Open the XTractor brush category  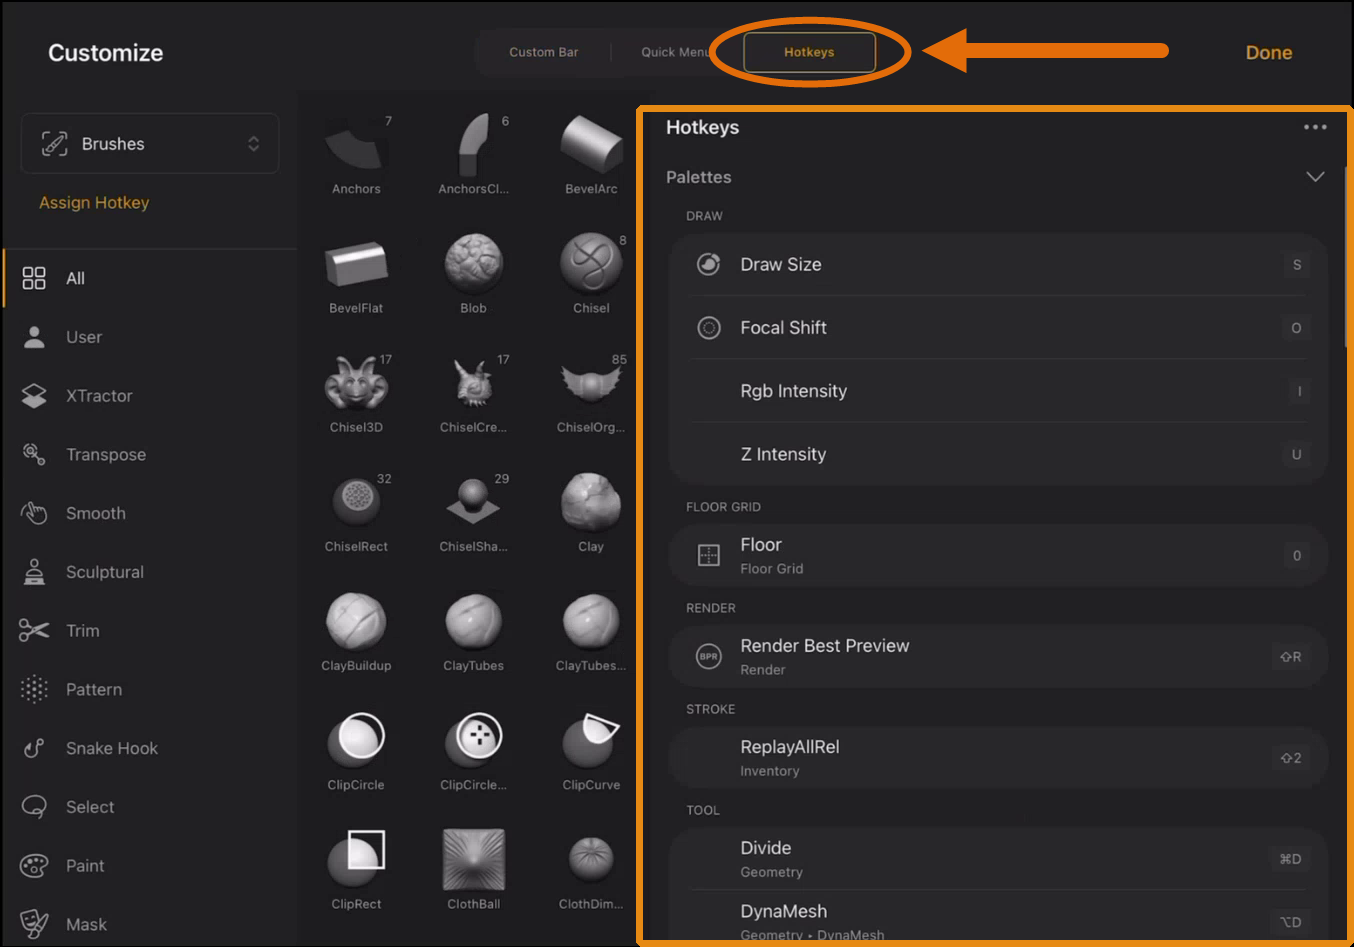coord(150,396)
